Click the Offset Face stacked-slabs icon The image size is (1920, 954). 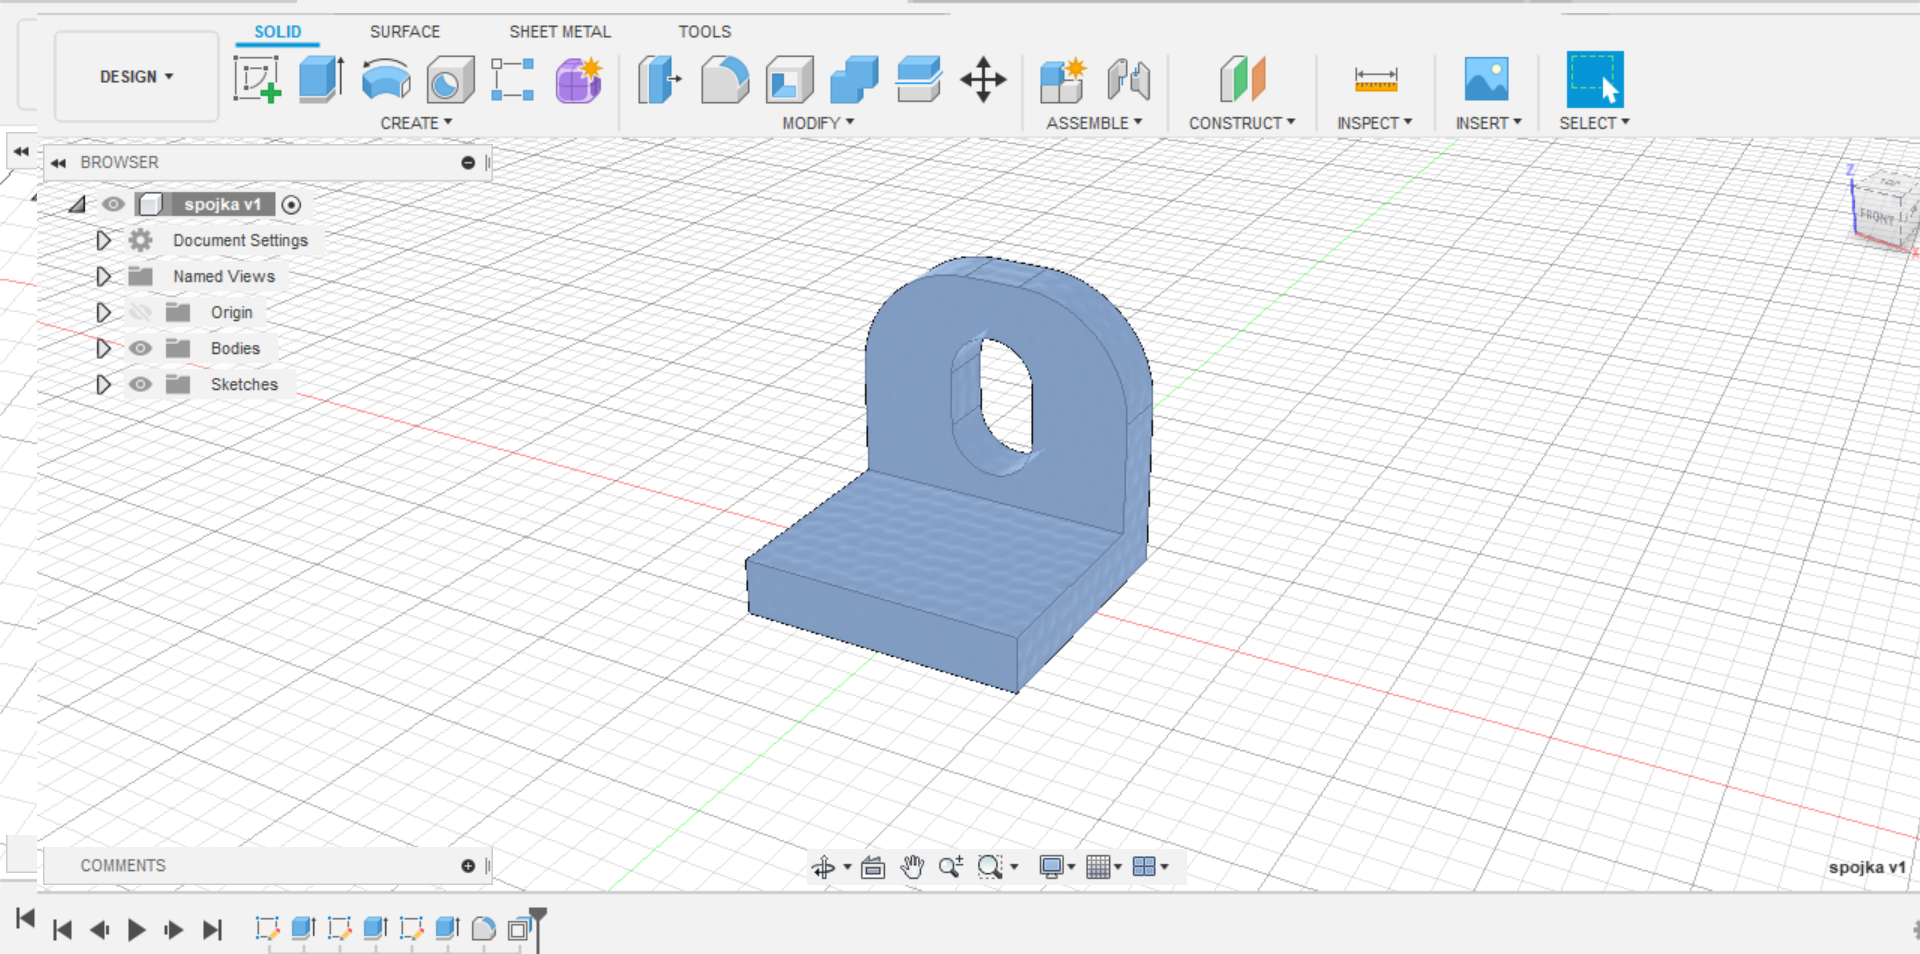(919, 79)
